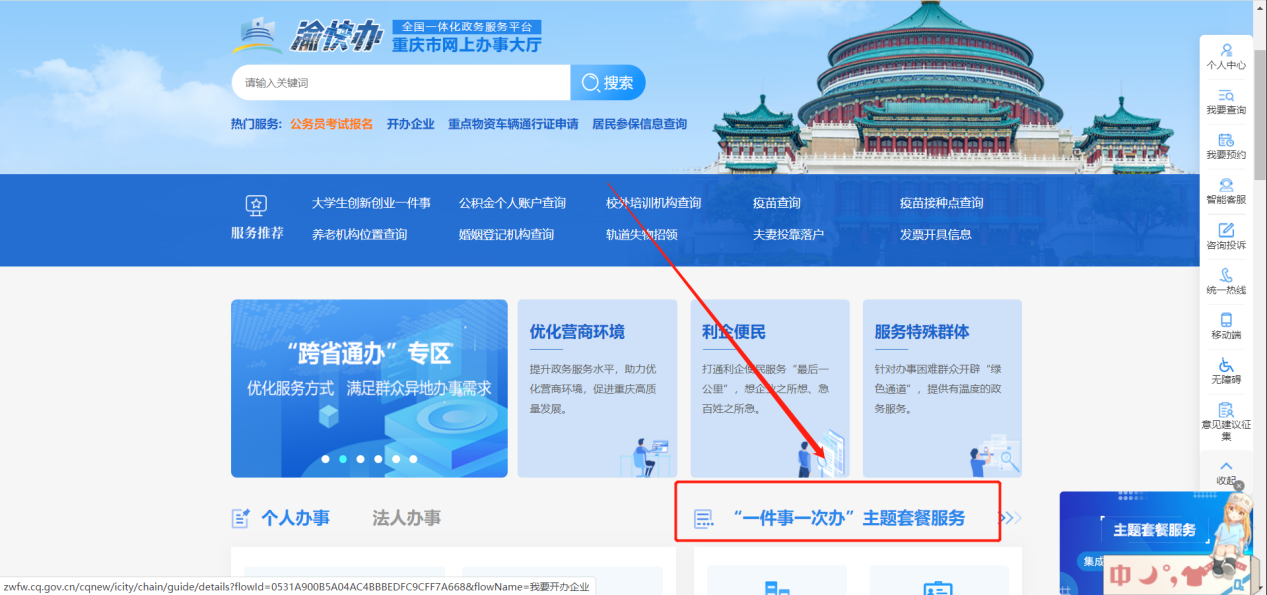
Task: Enable 无障碍 accessibility mode icon
Action: click(x=1226, y=372)
